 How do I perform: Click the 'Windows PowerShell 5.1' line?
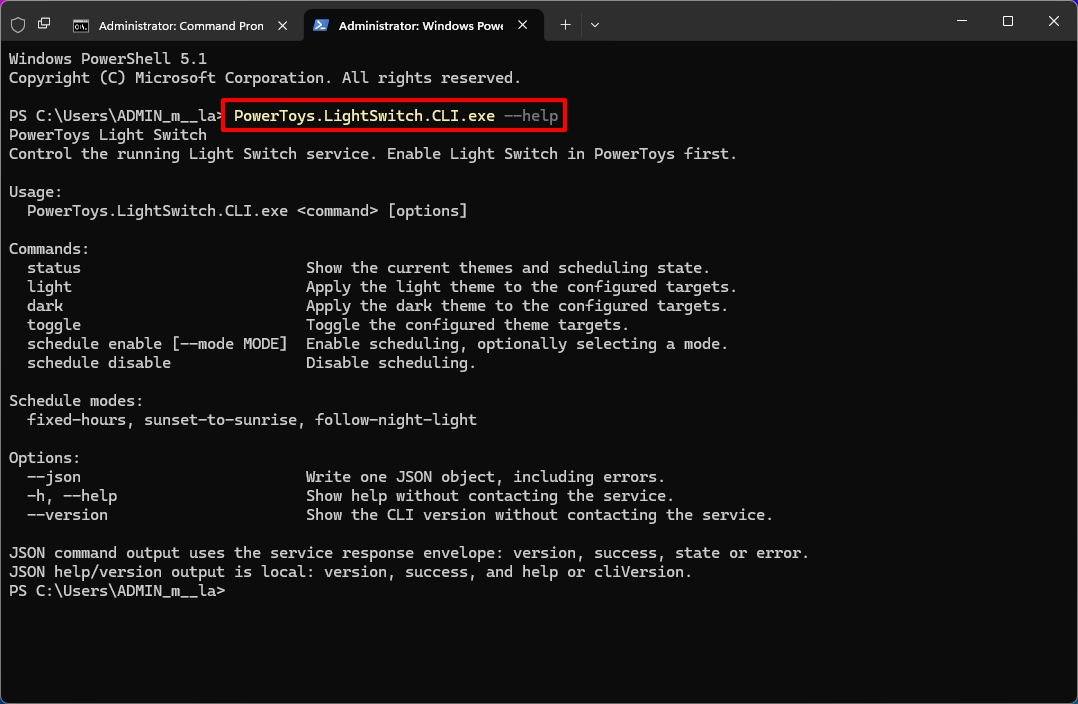108,59
